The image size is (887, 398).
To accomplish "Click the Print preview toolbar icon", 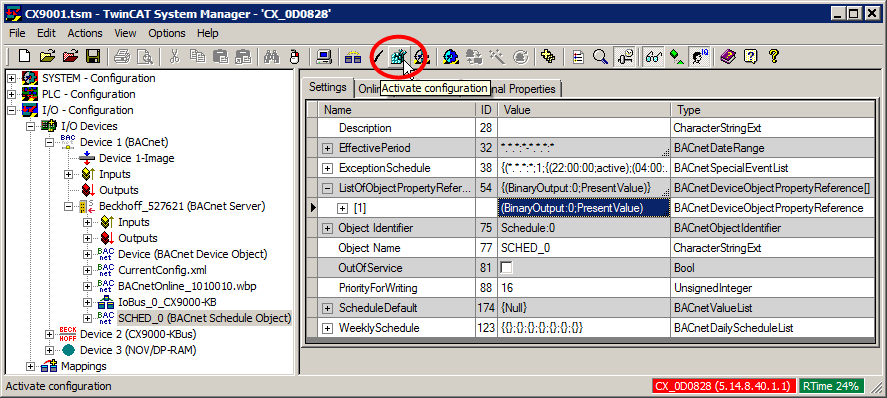I will (x=145, y=56).
